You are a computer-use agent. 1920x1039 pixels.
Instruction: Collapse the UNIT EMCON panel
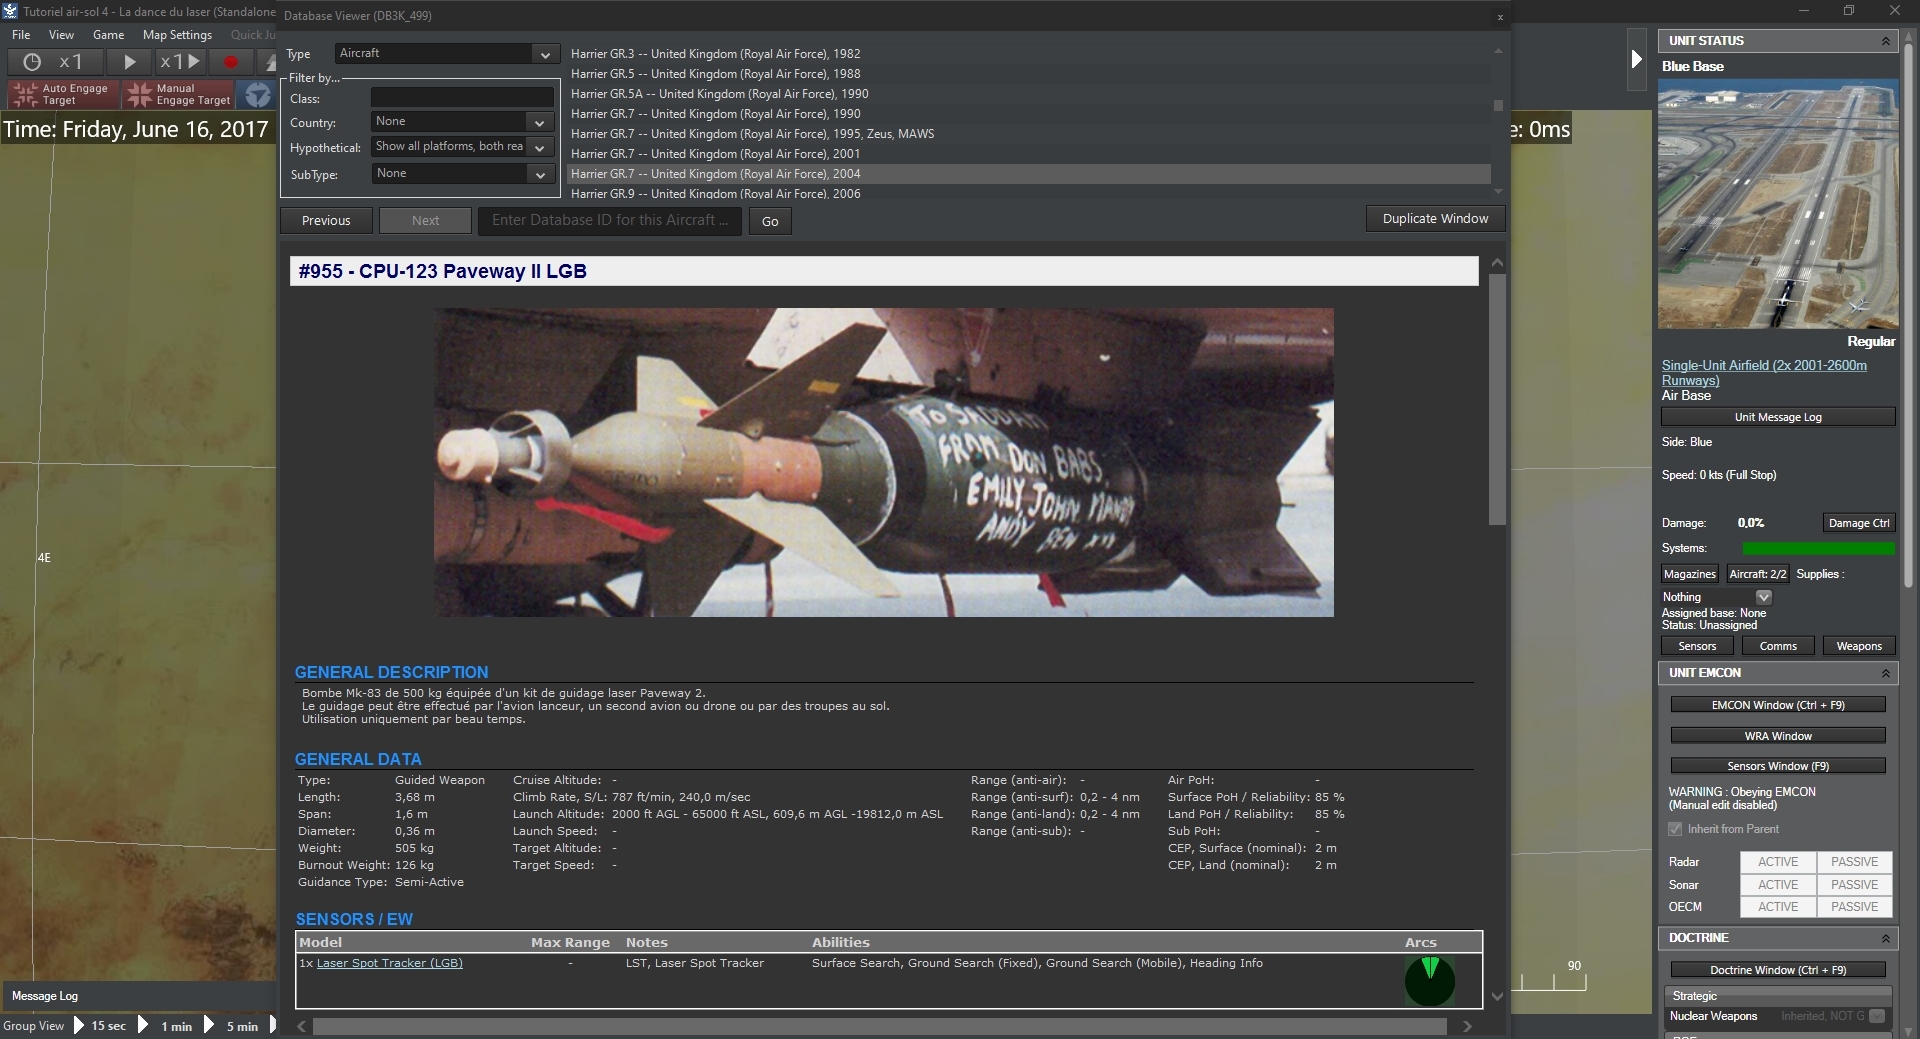pos(1886,673)
